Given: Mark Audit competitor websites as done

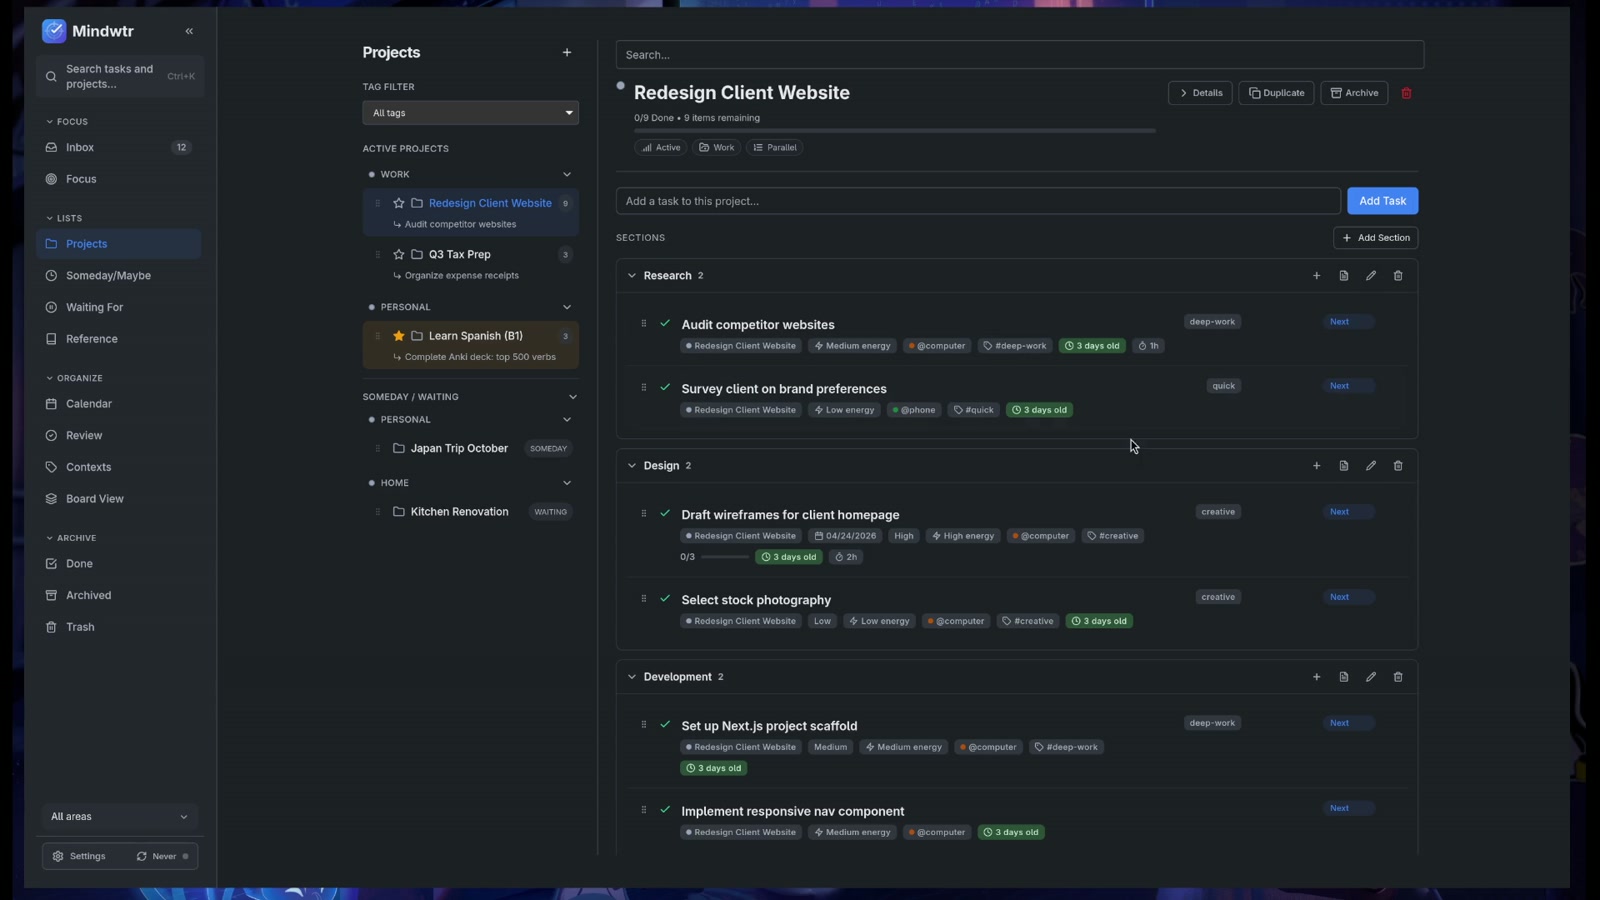Looking at the screenshot, I should 665,323.
